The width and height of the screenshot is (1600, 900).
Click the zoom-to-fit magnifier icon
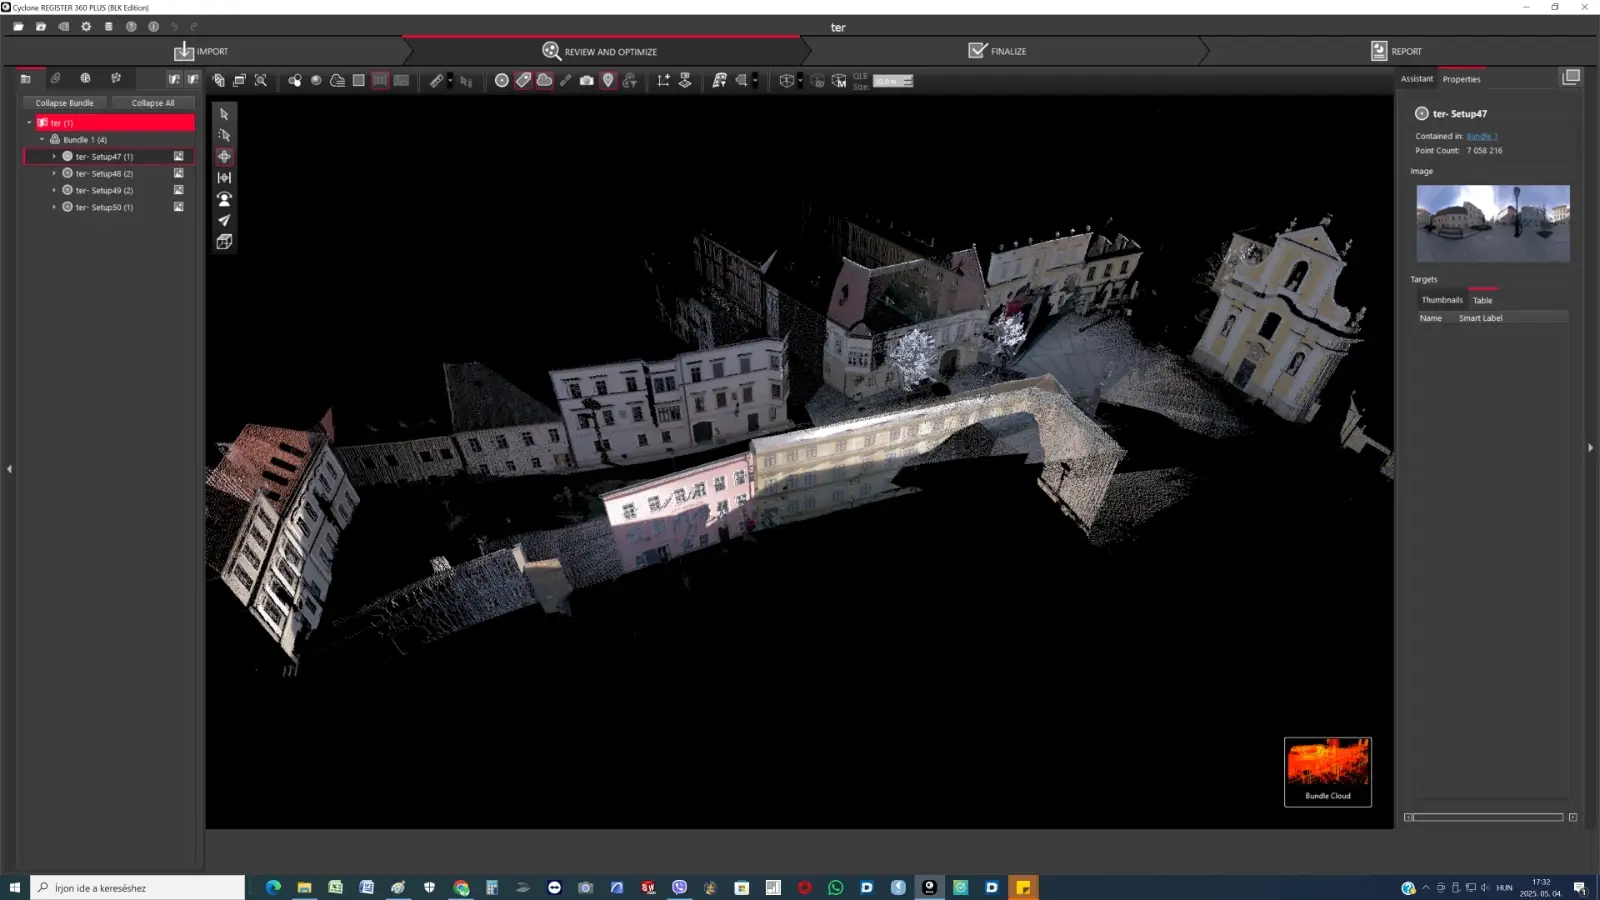(261, 81)
